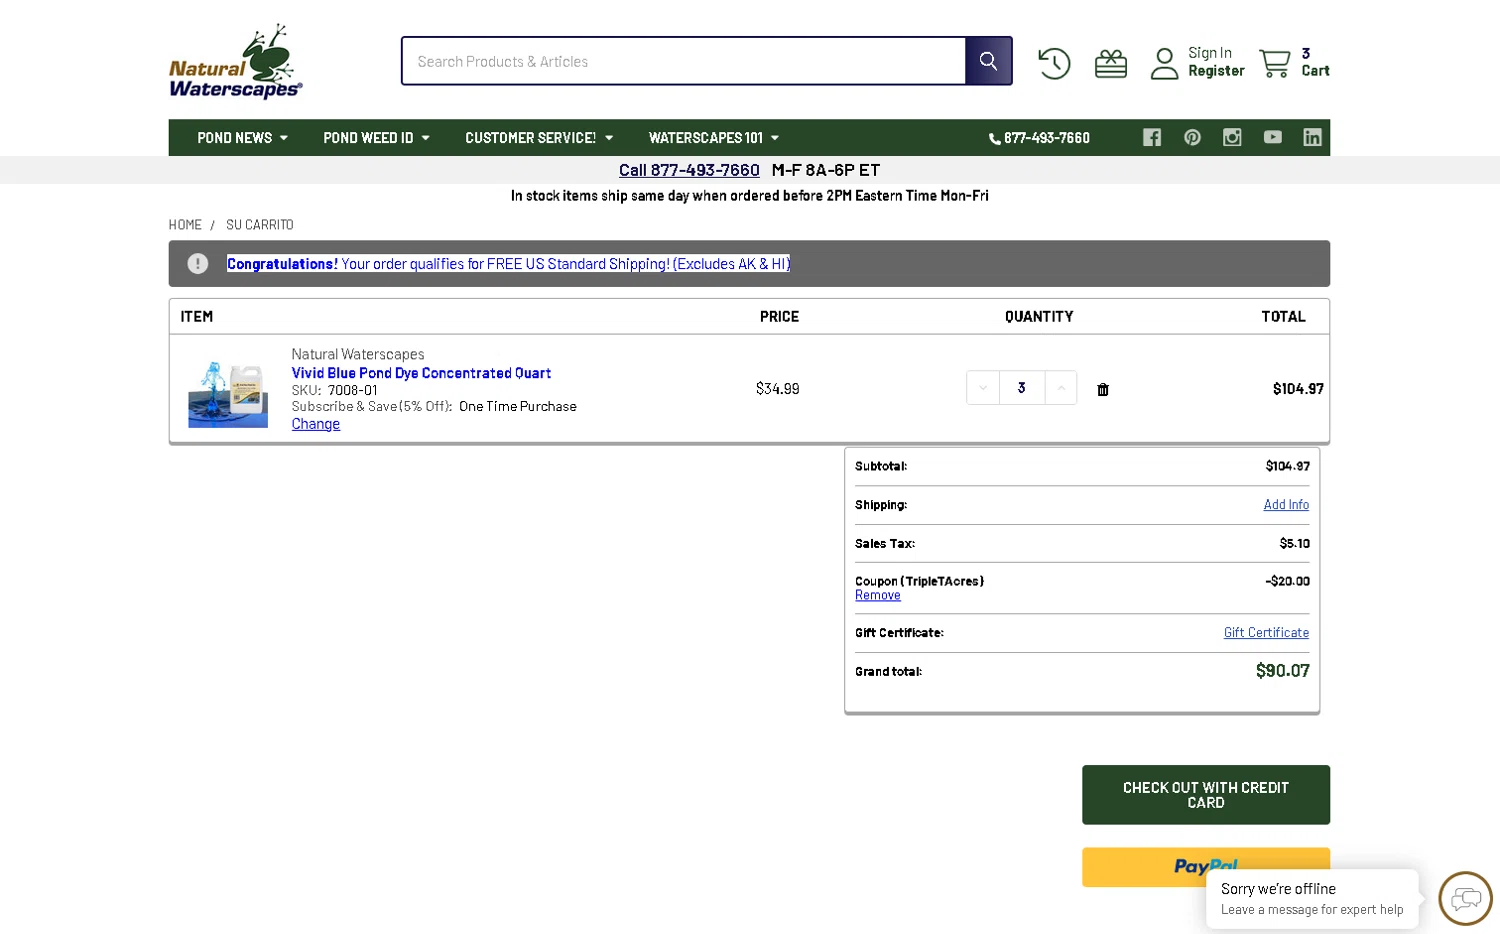Click the pond dye product thumbnail

(228, 392)
